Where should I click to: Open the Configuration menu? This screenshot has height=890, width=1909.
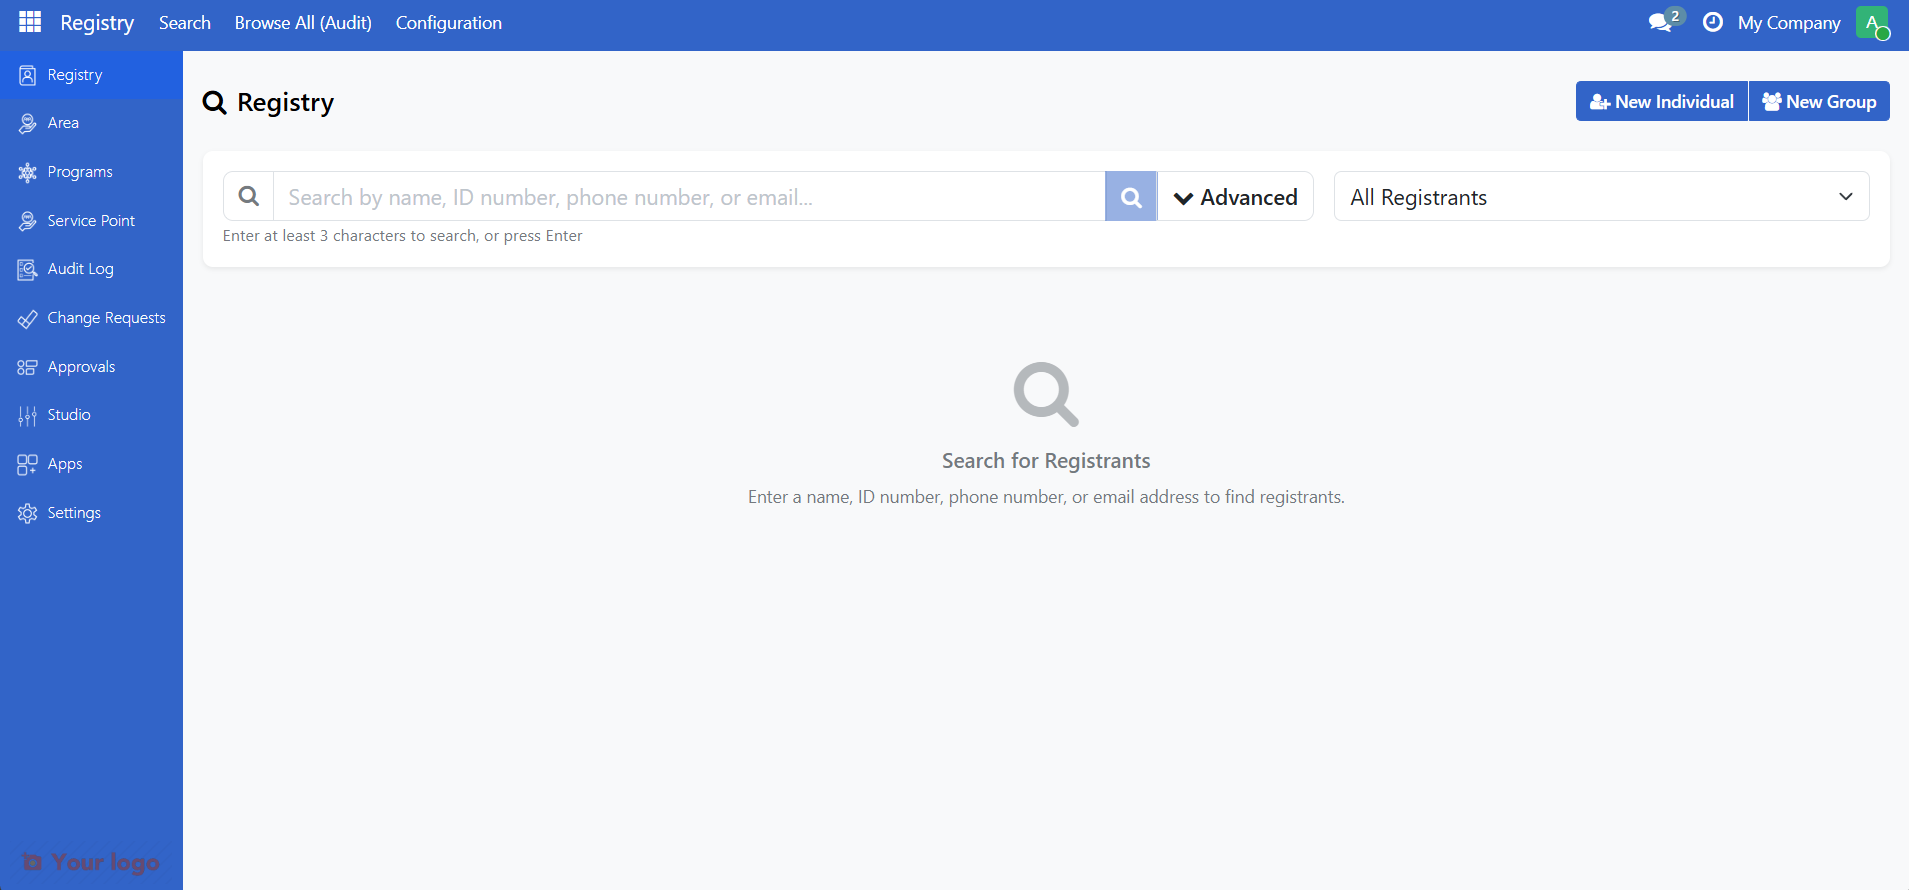tap(449, 22)
